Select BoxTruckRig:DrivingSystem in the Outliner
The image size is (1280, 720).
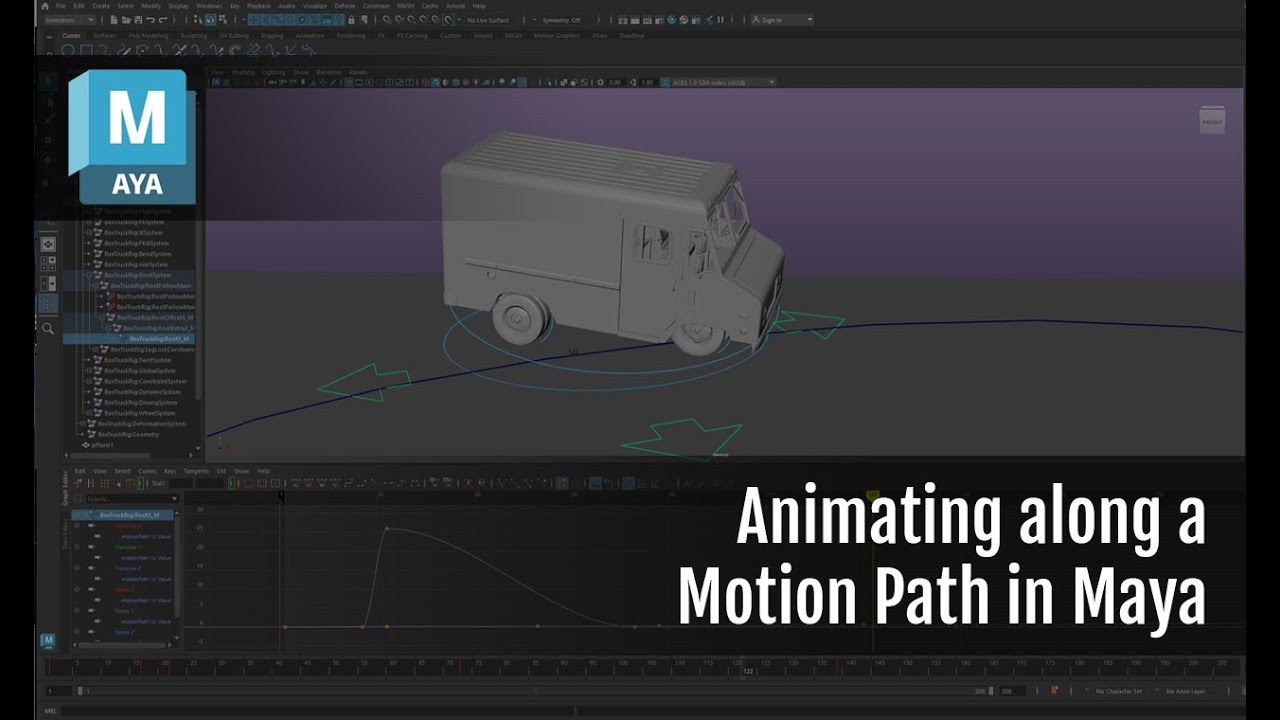tap(141, 403)
